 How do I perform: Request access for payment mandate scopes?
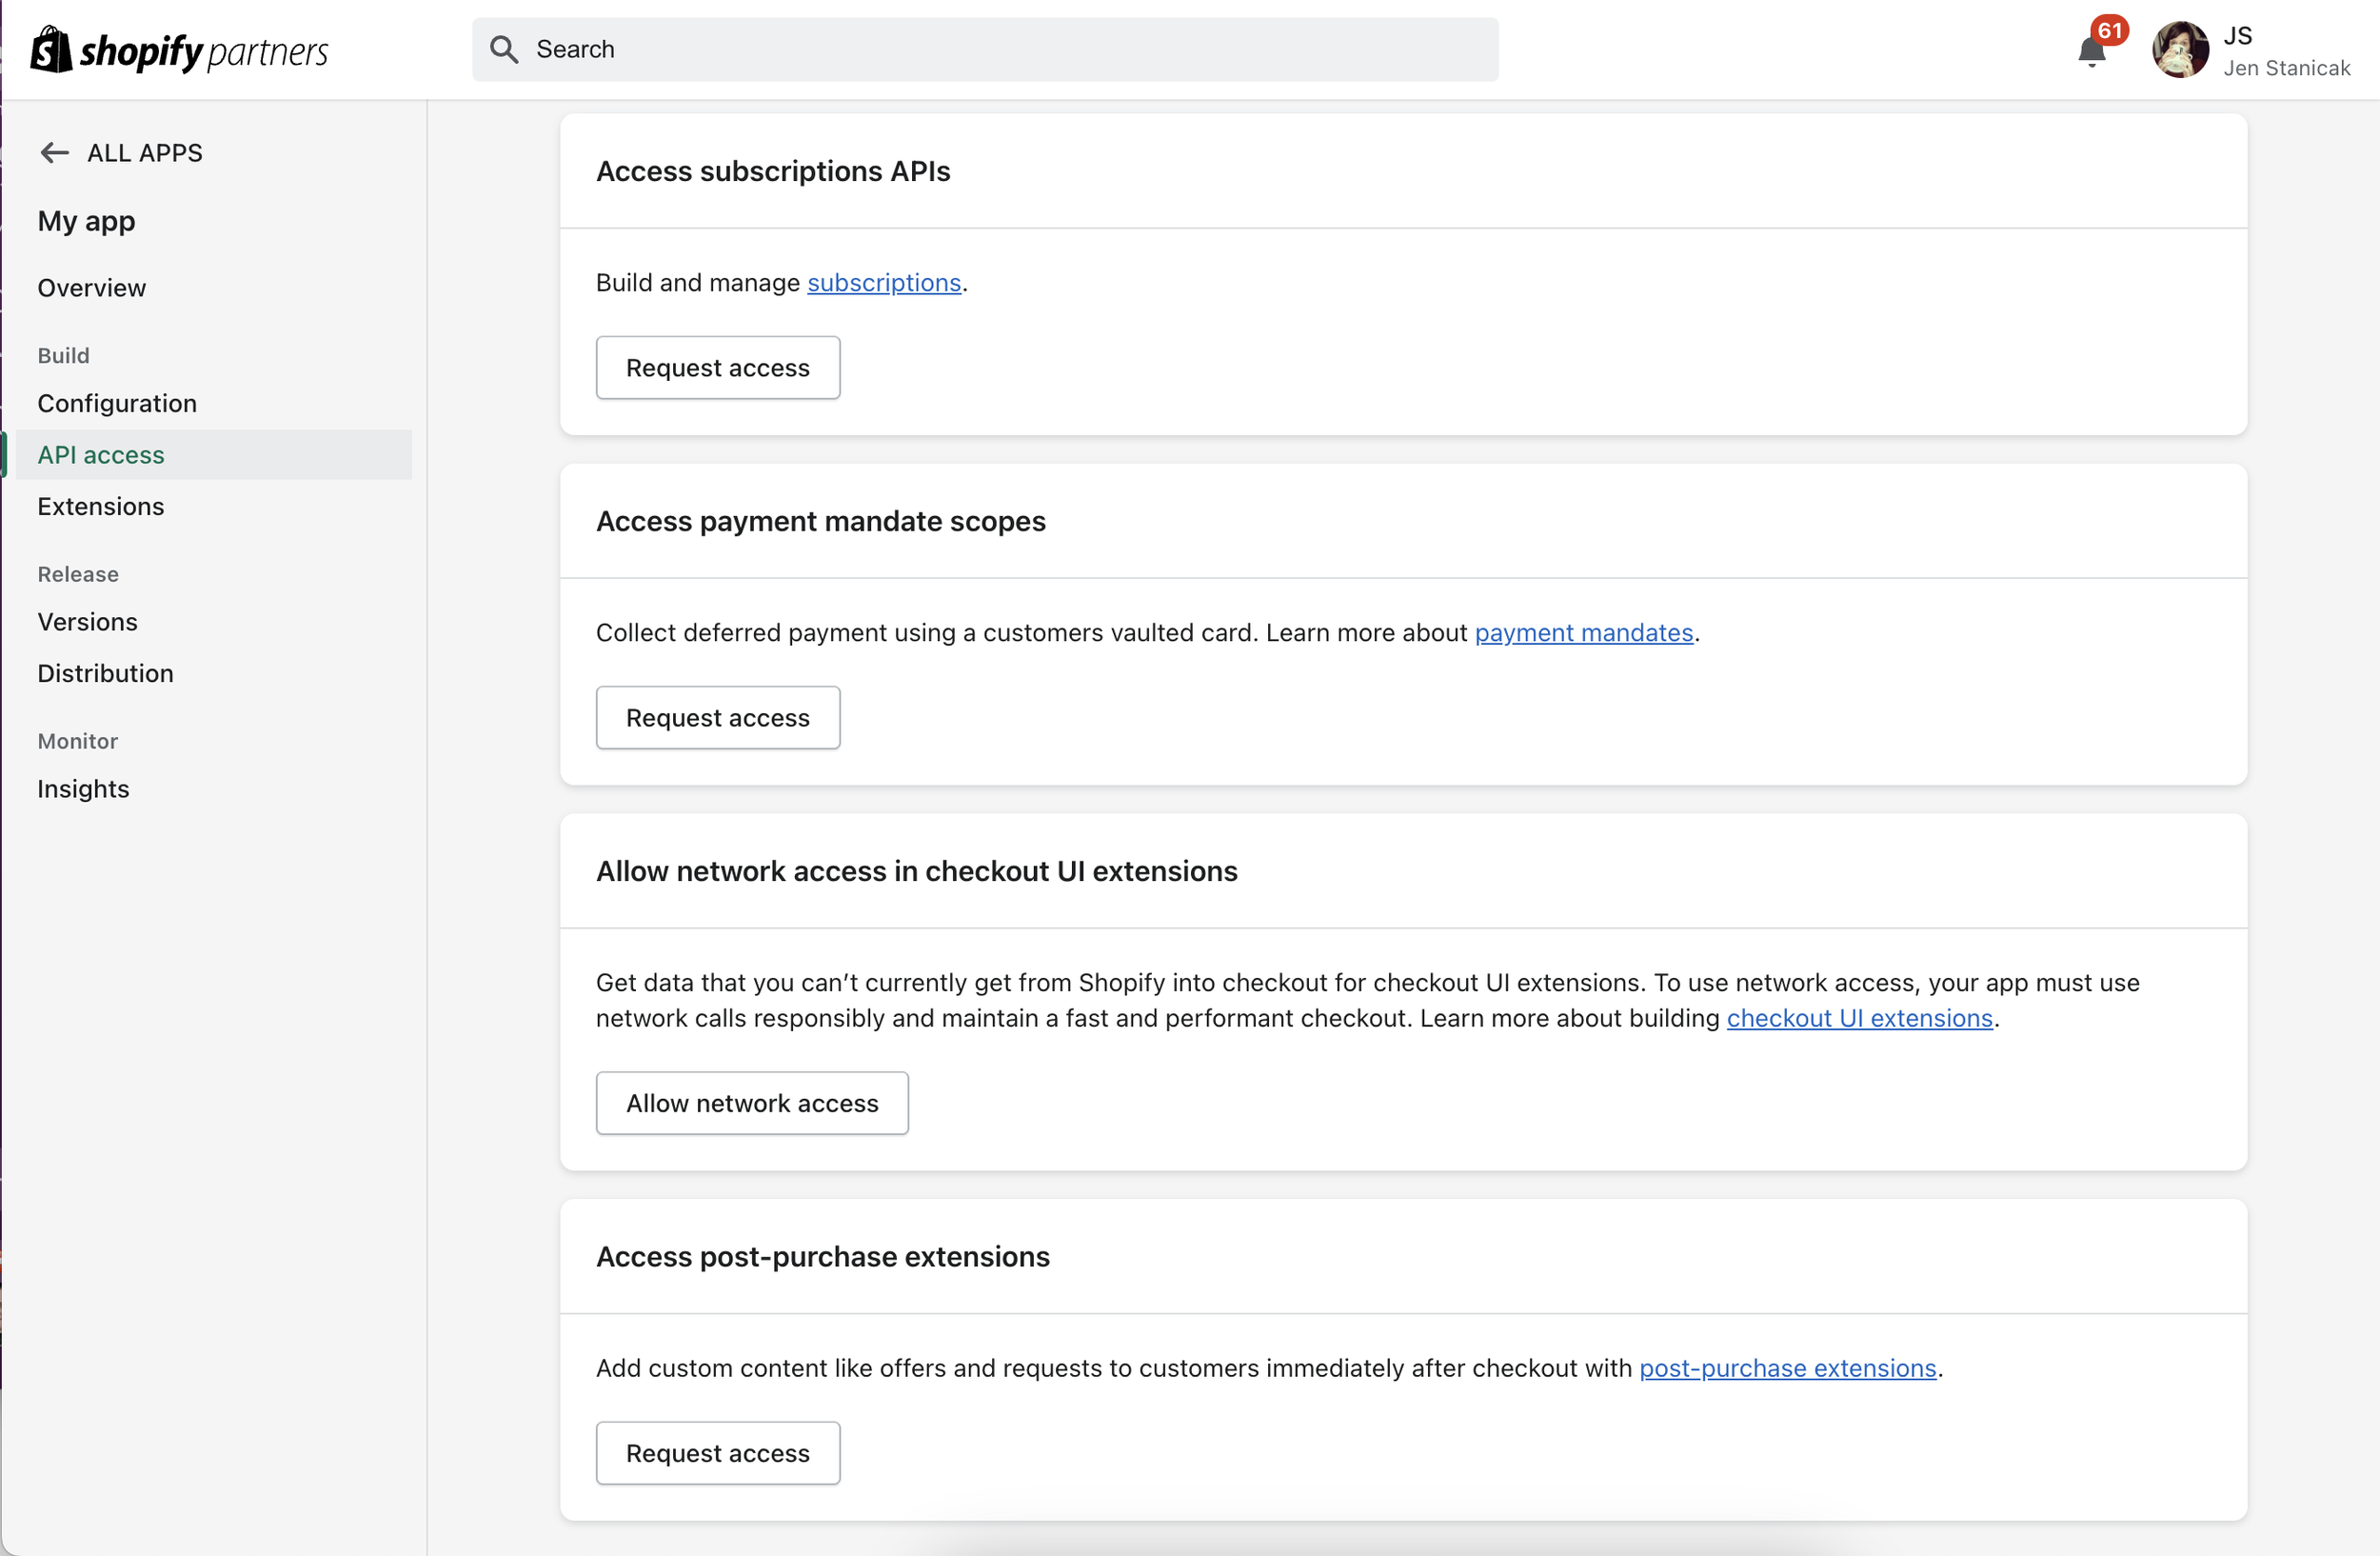point(718,718)
